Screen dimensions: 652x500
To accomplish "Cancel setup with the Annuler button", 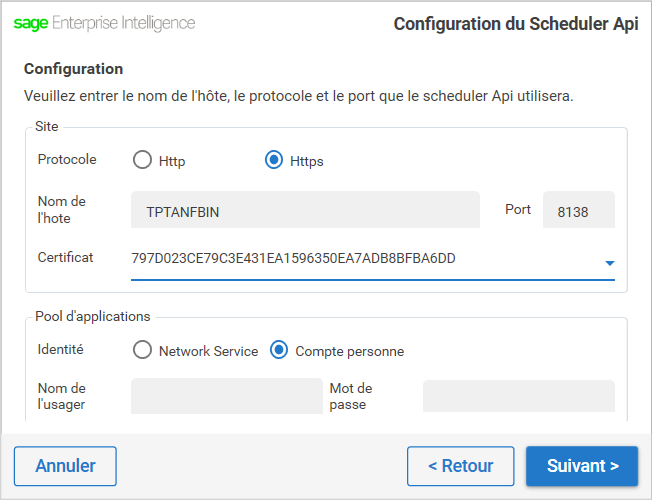I will 65,466.
